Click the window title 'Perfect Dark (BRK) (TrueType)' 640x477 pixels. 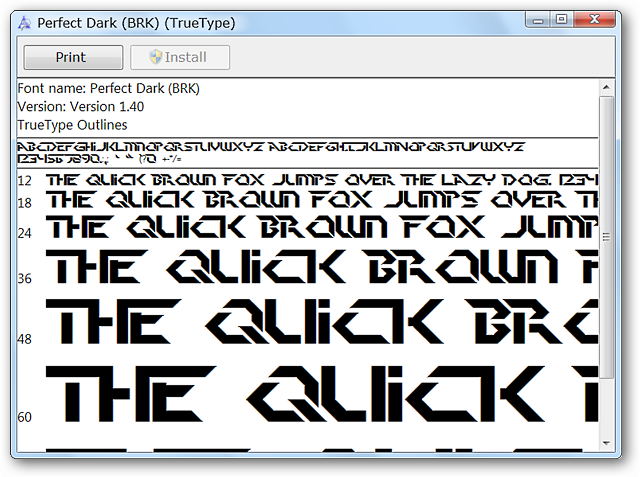tap(136, 23)
